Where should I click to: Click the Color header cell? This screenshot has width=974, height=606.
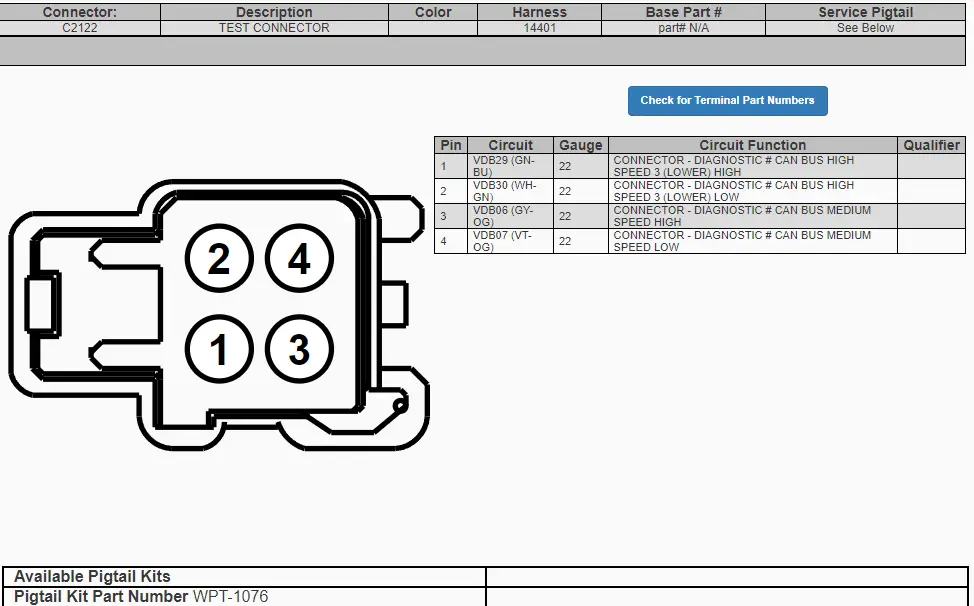pos(433,12)
